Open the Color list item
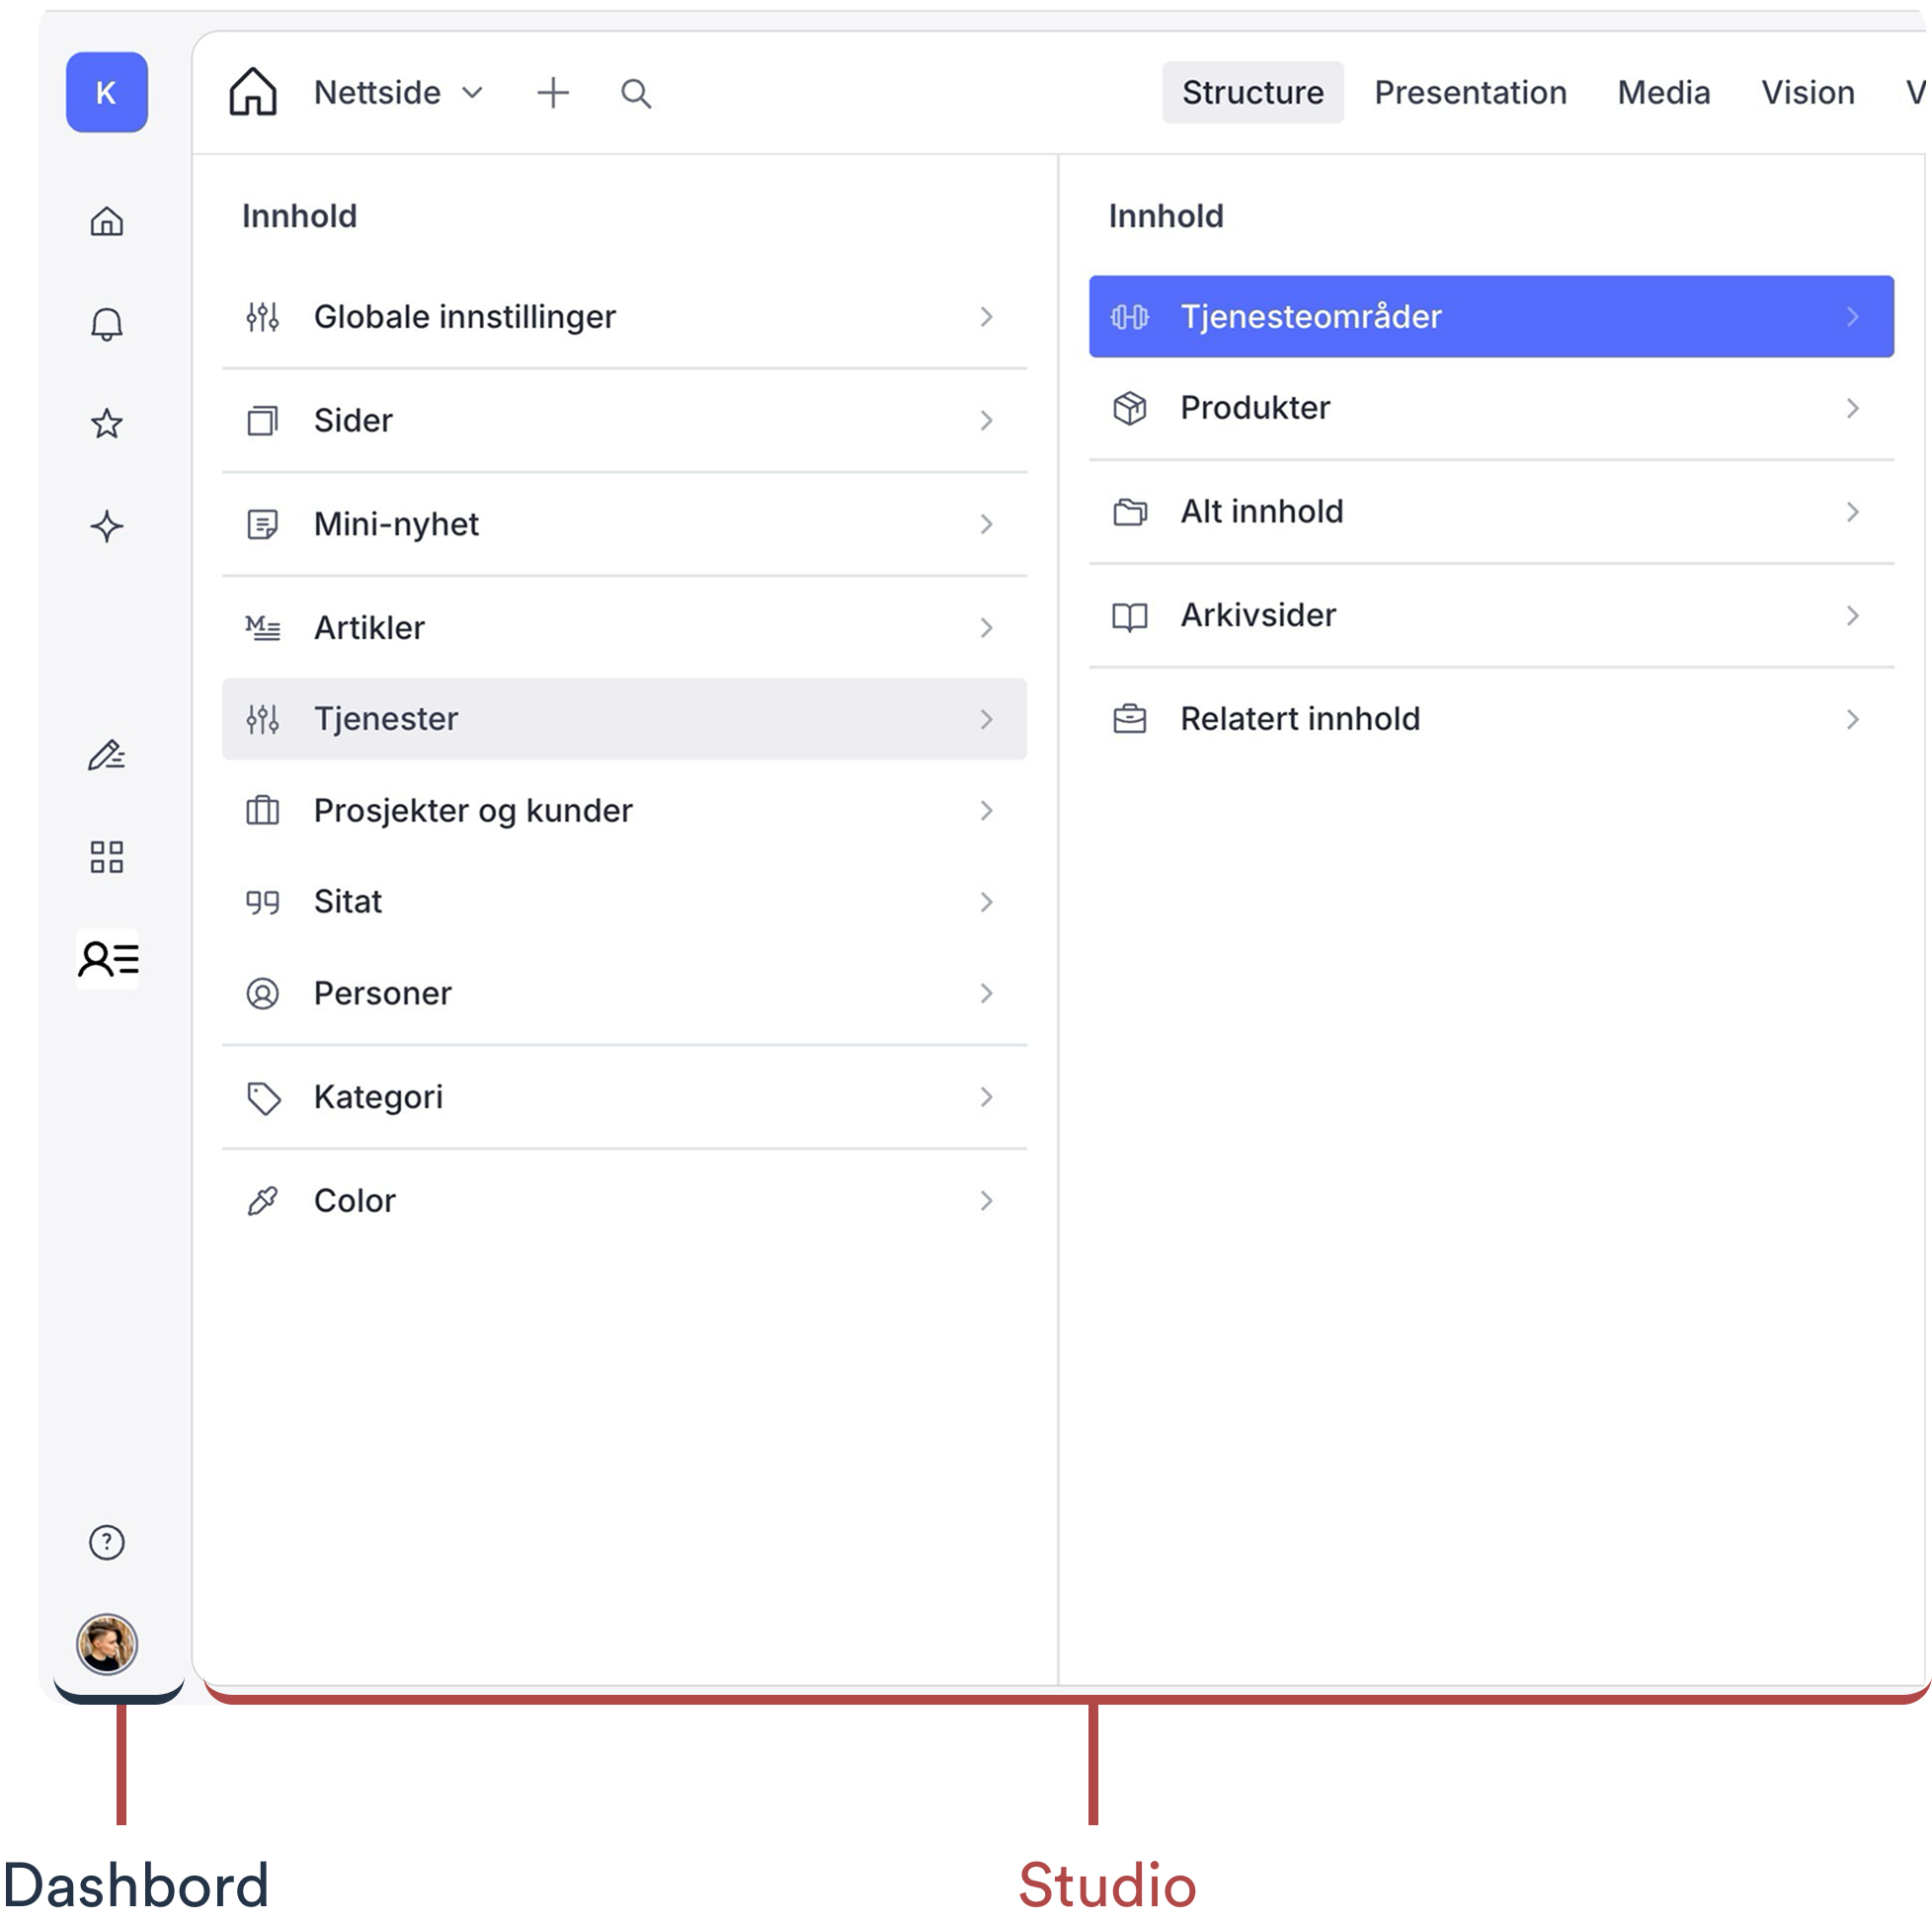The image size is (1932, 1923). point(624,1200)
